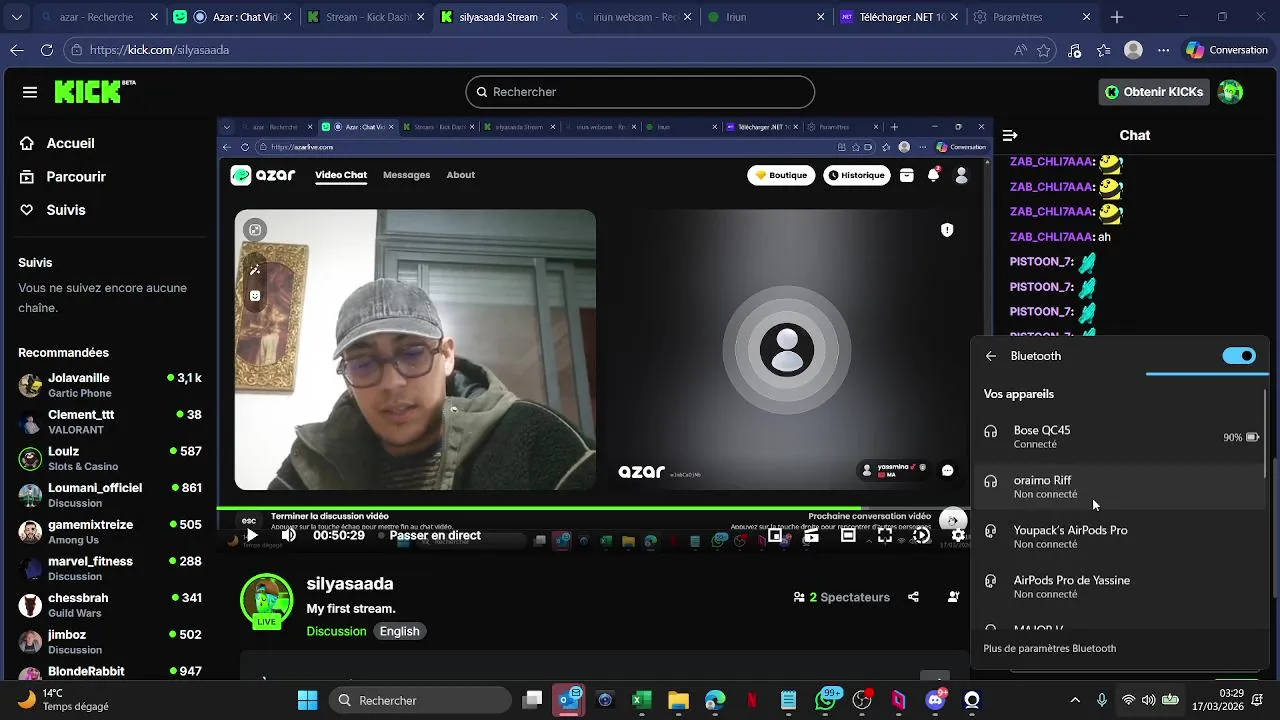Screen dimensions: 1280x720
Task: Switch to the Télécharger .NET tab
Action: [898, 17]
